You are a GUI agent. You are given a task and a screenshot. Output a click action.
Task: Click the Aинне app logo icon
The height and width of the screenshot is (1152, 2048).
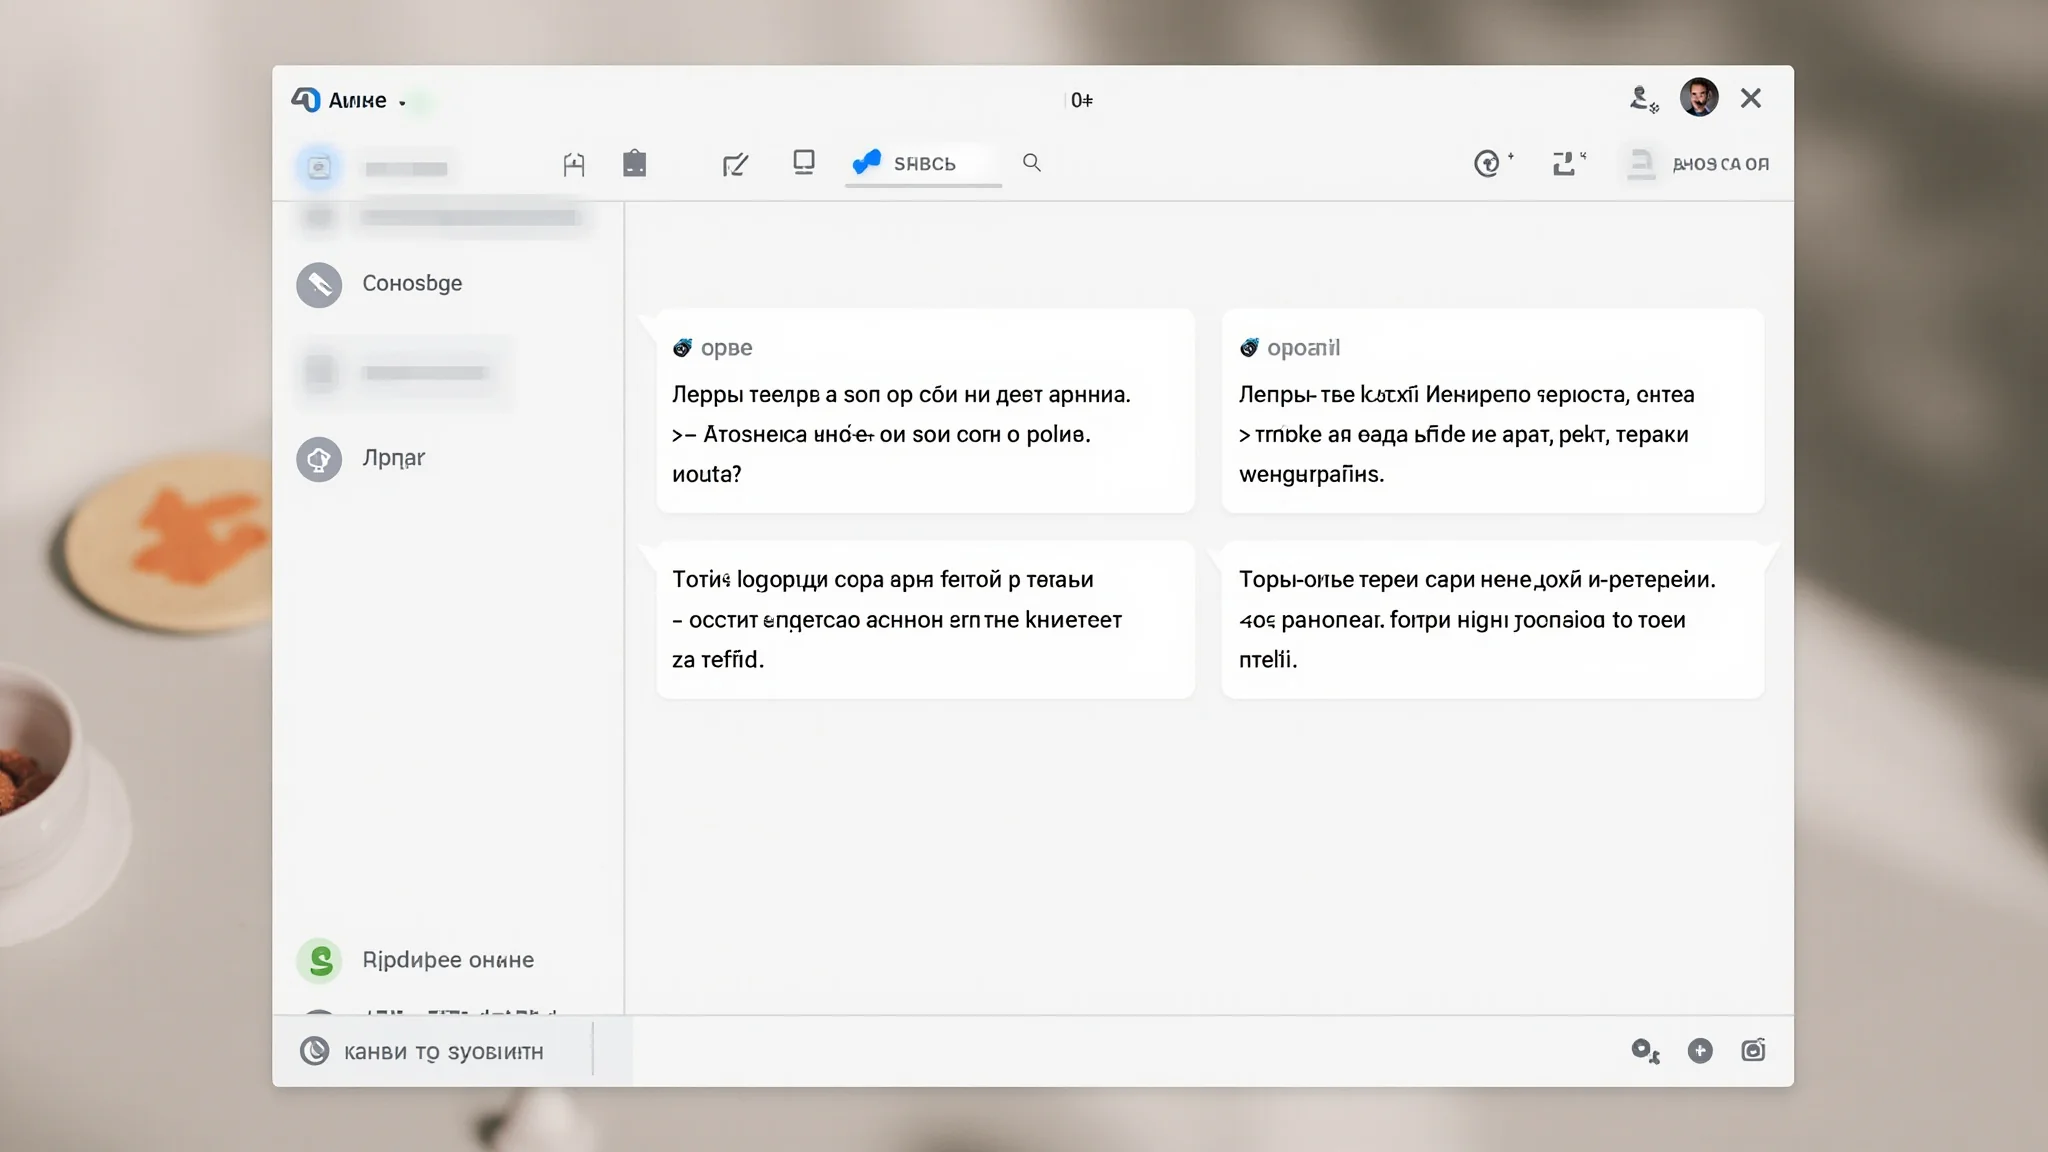[x=306, y=100]
